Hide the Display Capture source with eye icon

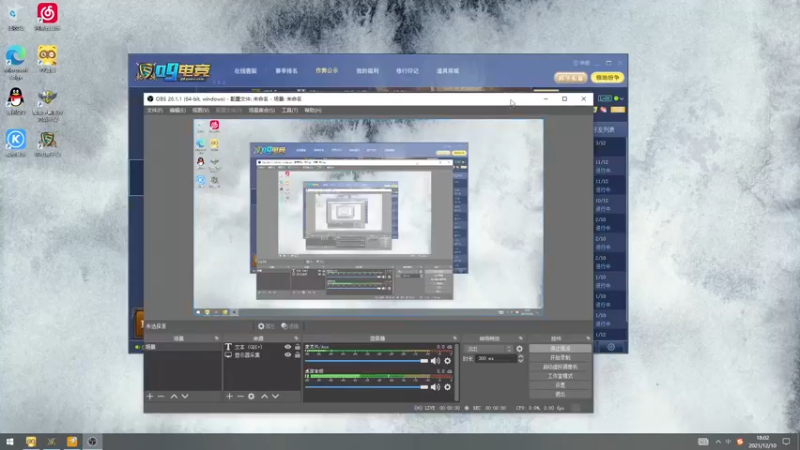pyautogui.click(x=288, y=355)
